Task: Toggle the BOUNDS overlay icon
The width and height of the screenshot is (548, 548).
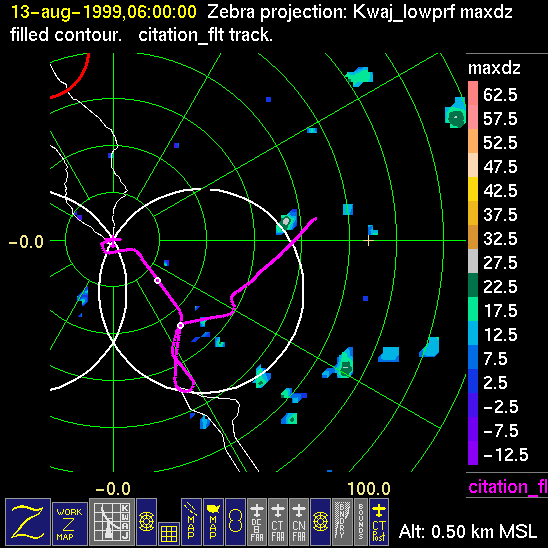Action: click(361, 522)
